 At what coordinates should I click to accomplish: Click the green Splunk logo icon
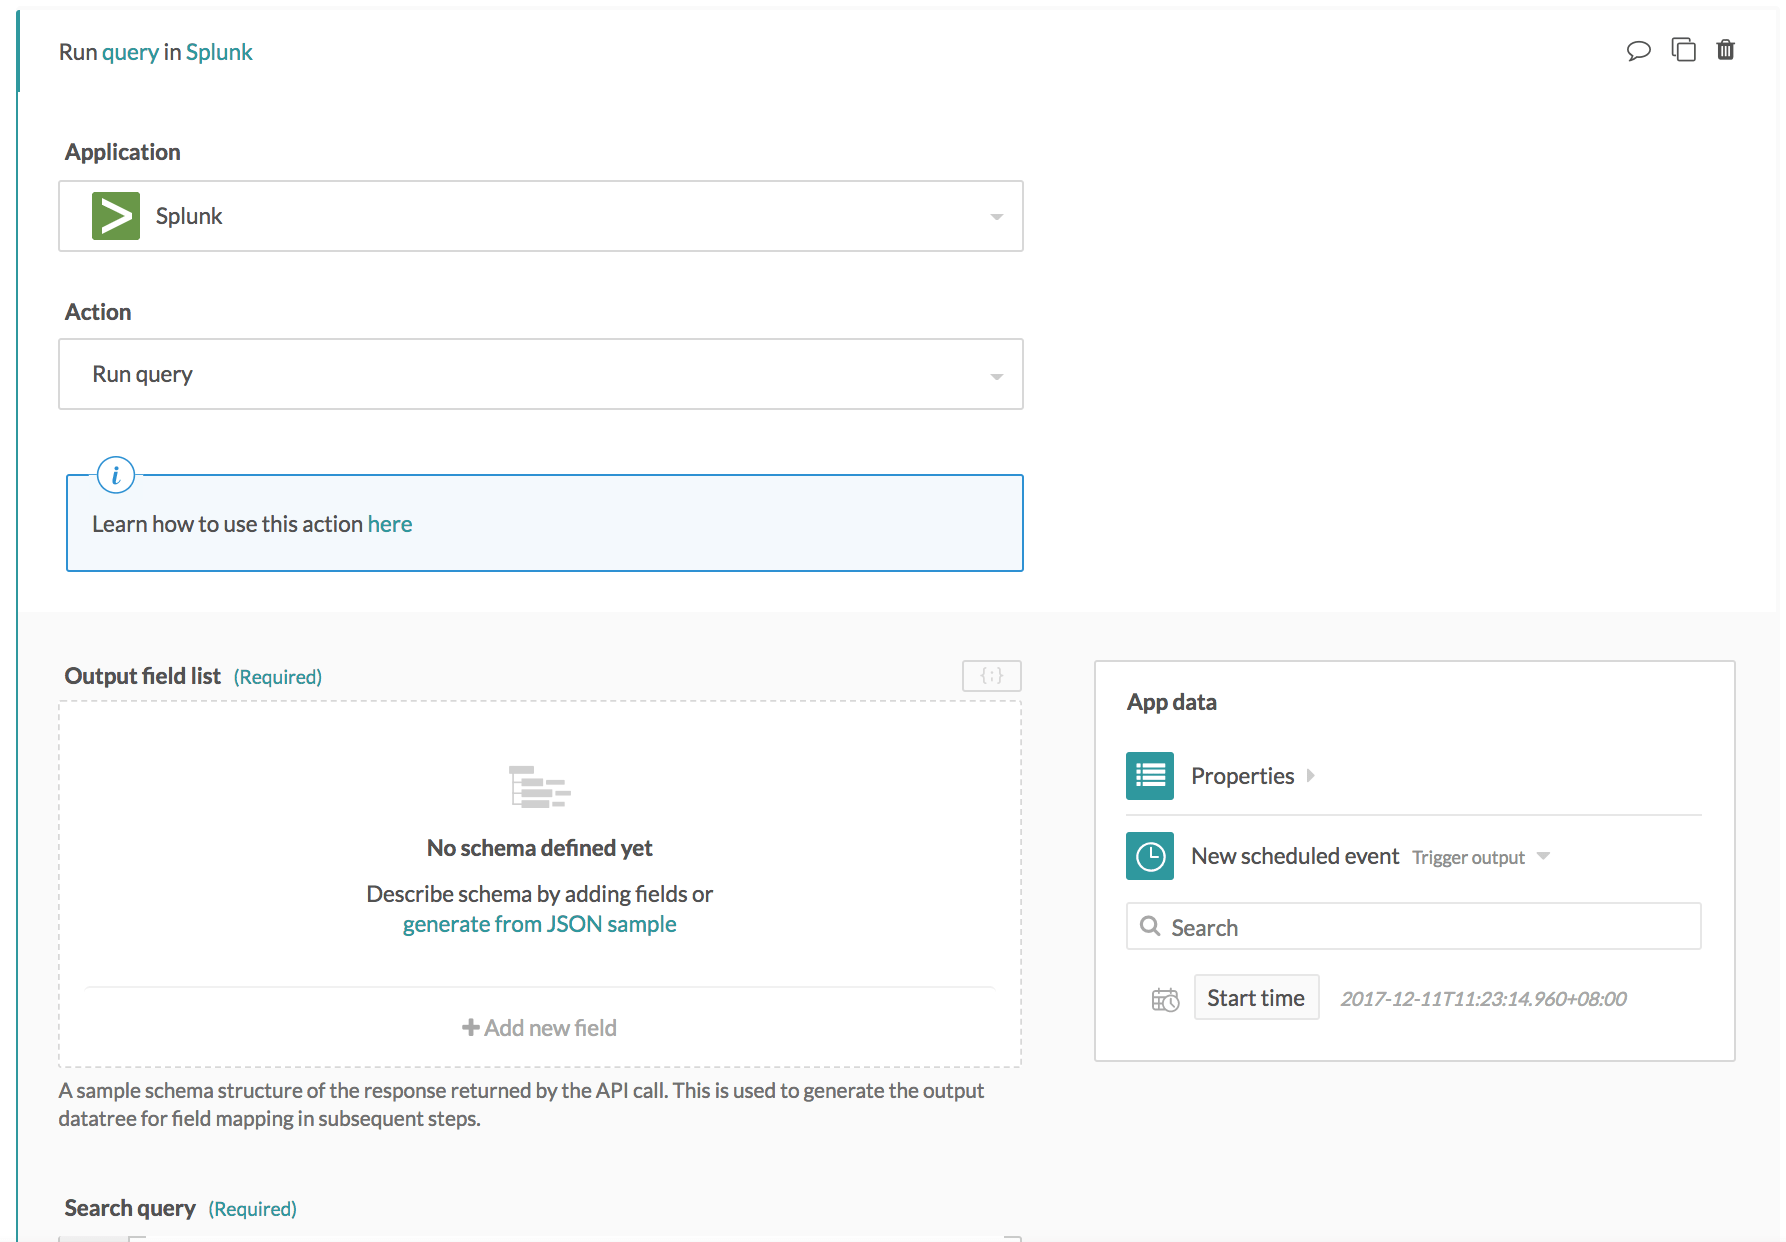click(116, 216)
